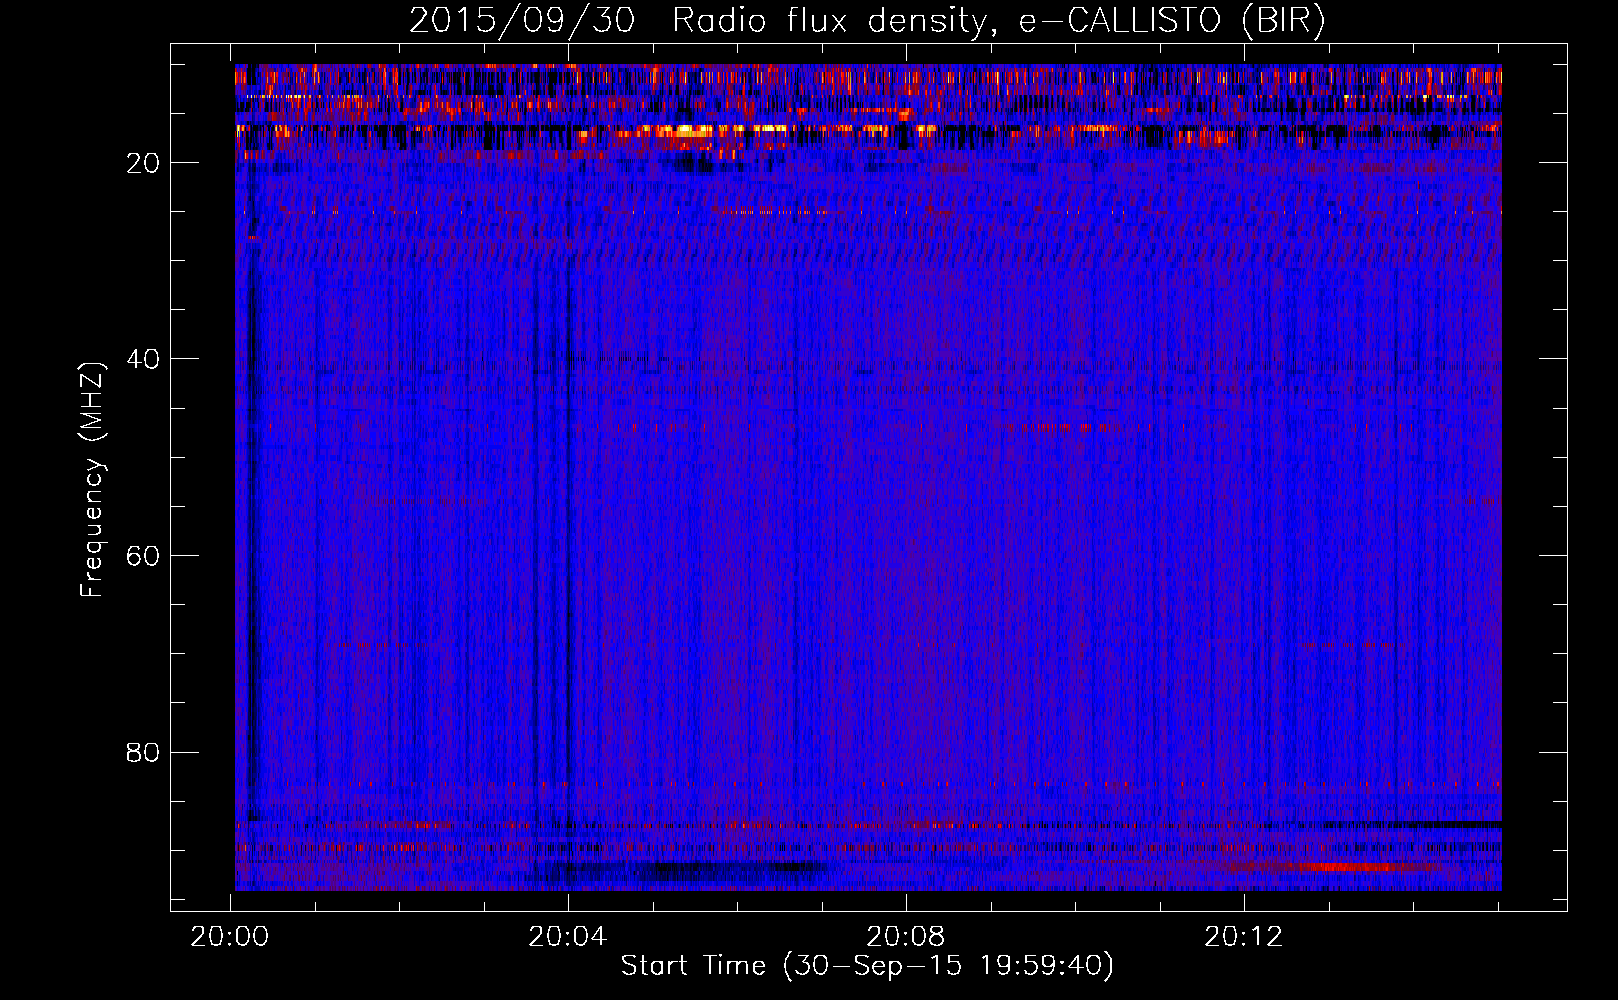Viewport: 1618px width, 1000px height.
Task: Click the red dashes near 47 MHz around 20:10
Action: [1060, 427]
